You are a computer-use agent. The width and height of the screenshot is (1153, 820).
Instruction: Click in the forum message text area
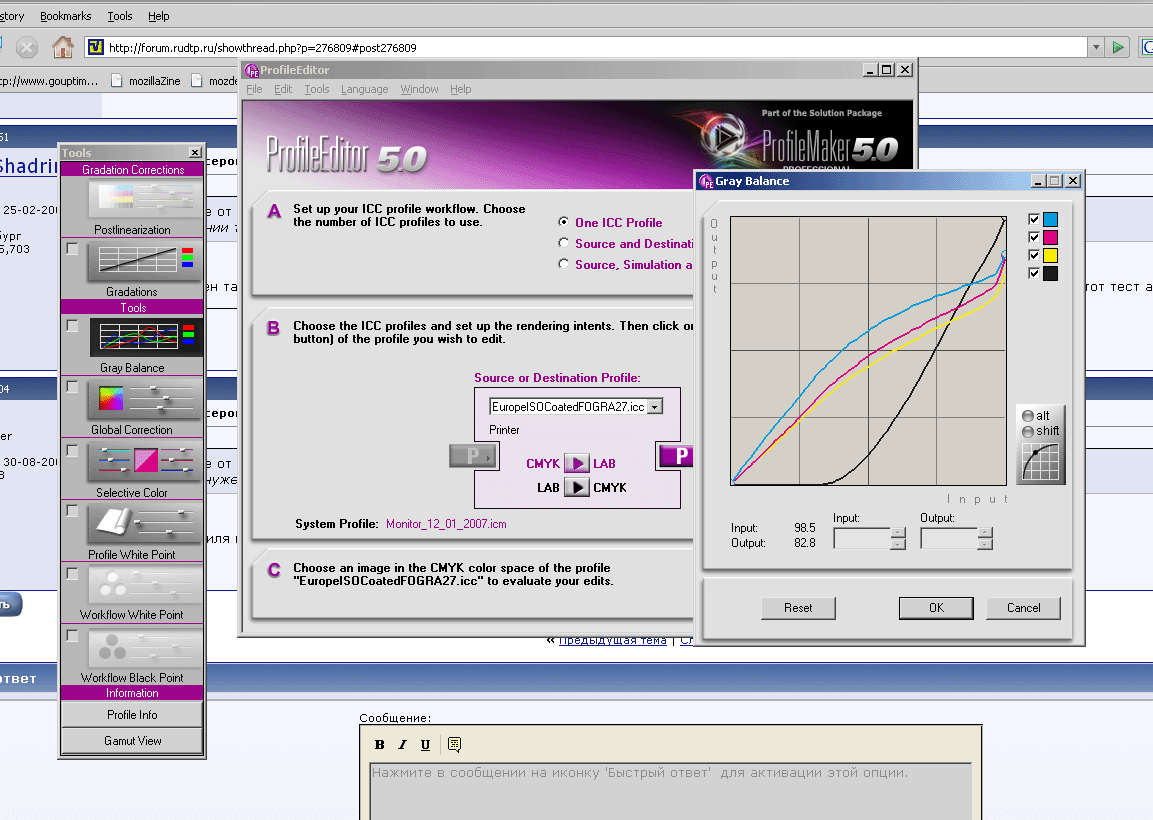[670, 791]
